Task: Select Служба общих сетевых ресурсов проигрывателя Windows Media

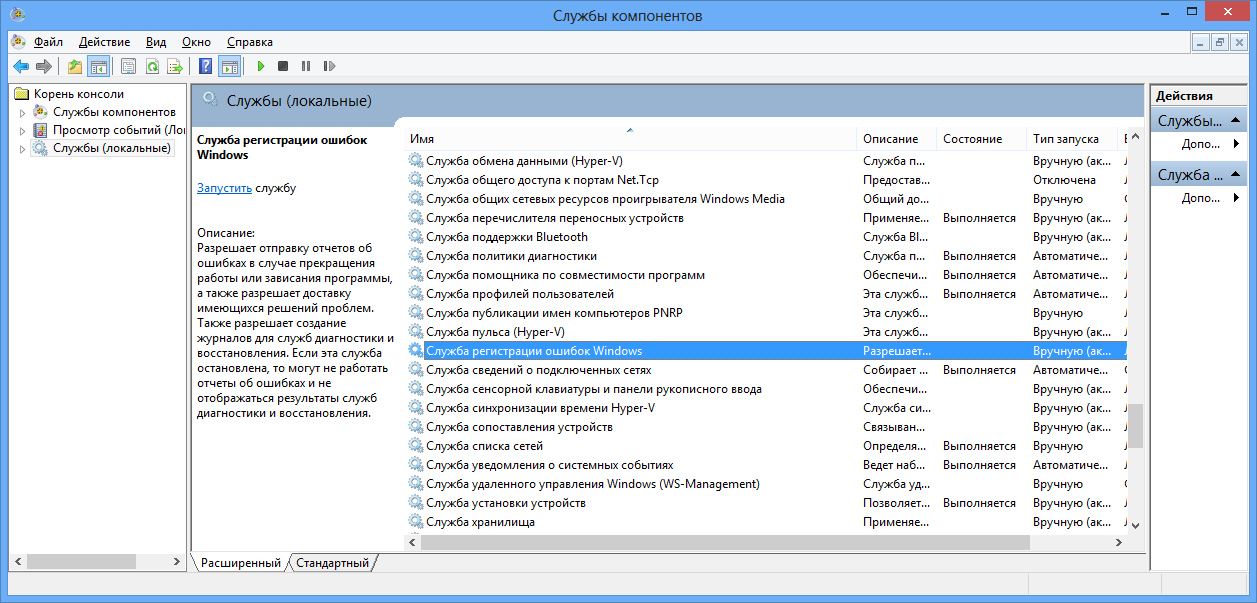Action: pos(766,199)
